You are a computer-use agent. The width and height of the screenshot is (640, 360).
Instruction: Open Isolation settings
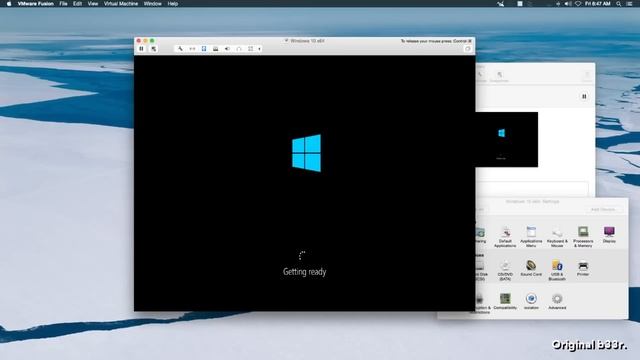click(531, 301)
